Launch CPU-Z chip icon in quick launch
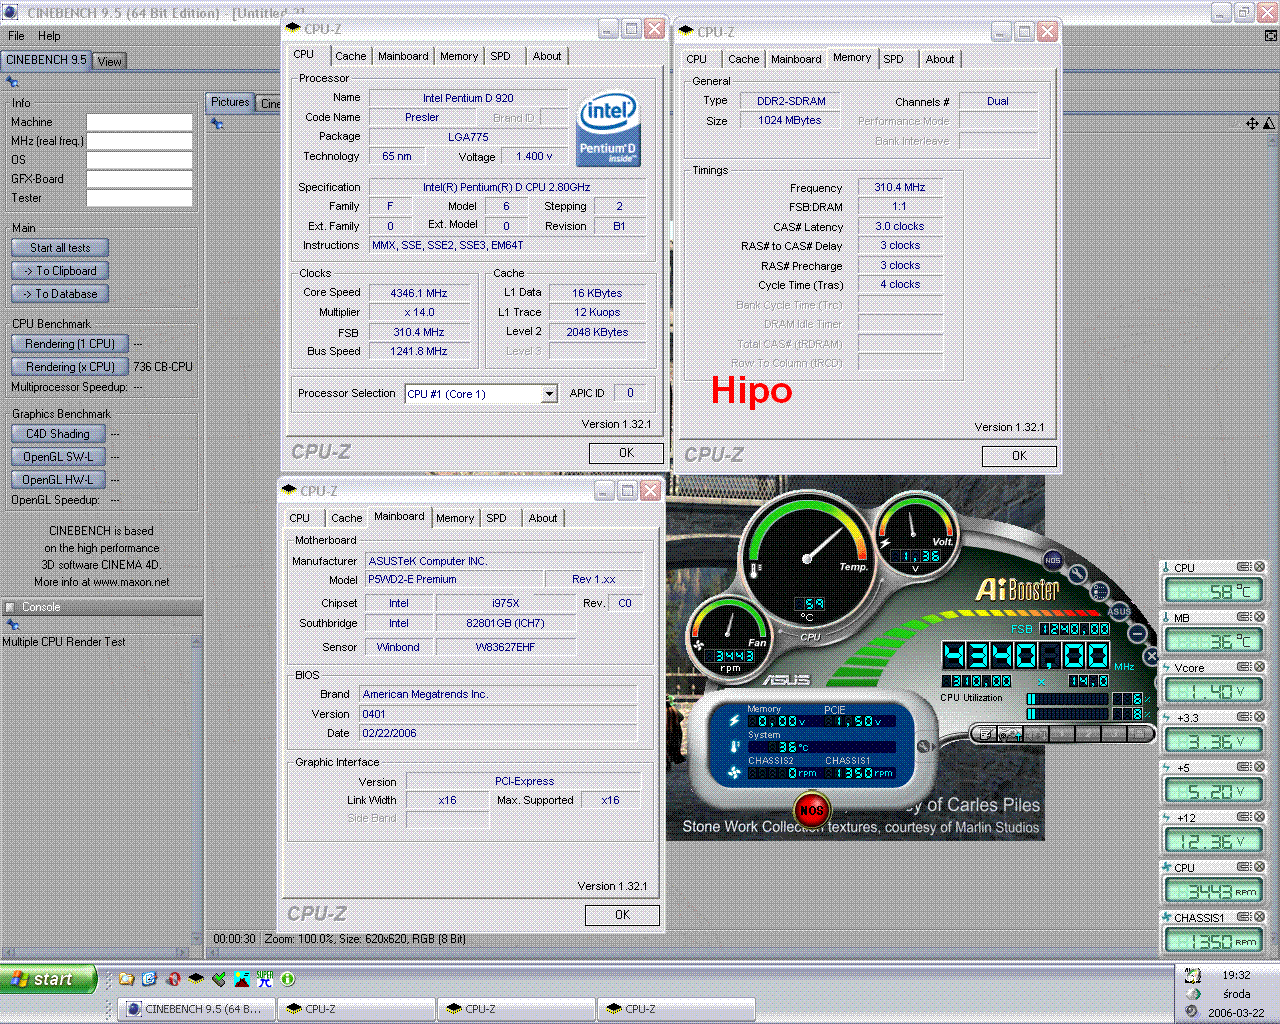 [196, 979]
